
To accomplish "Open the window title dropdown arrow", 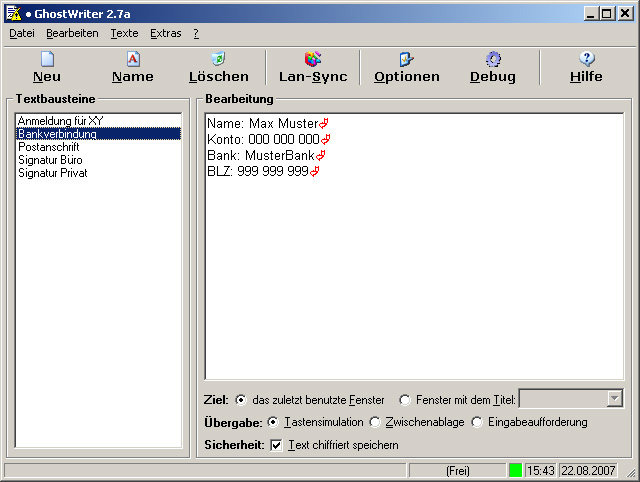I will point(614,398).
